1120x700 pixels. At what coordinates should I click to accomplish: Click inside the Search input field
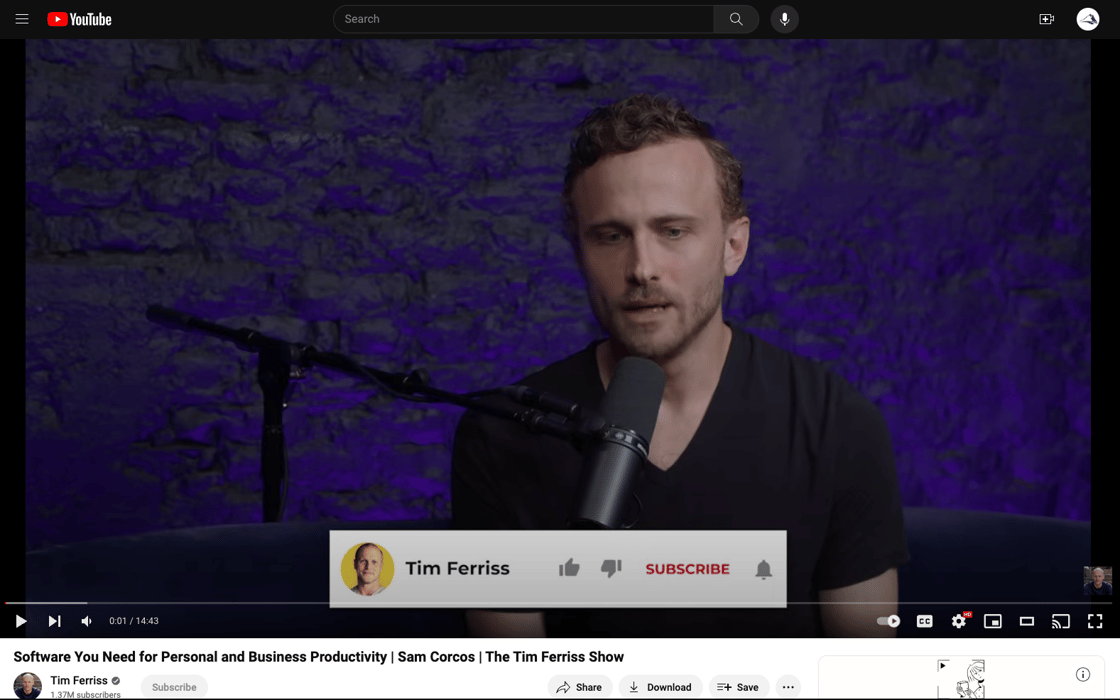pos(523,19)
